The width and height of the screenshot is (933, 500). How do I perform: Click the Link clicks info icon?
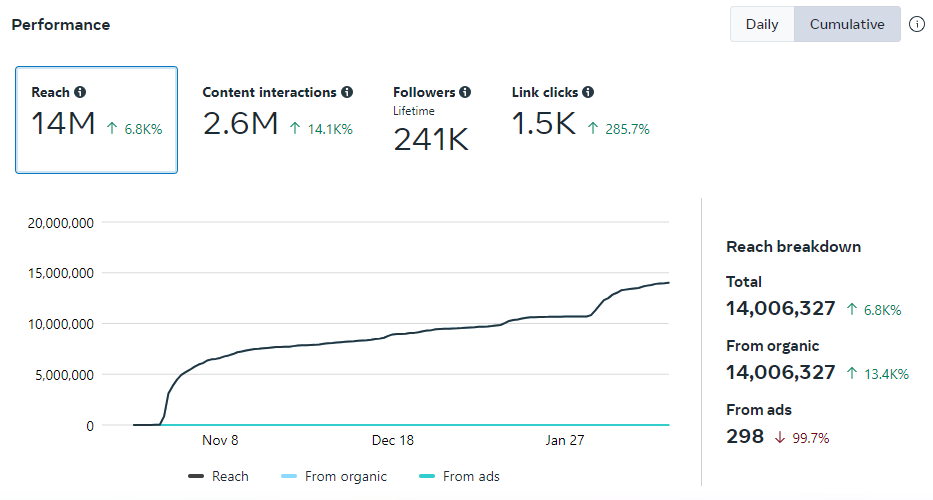[588, 92]
